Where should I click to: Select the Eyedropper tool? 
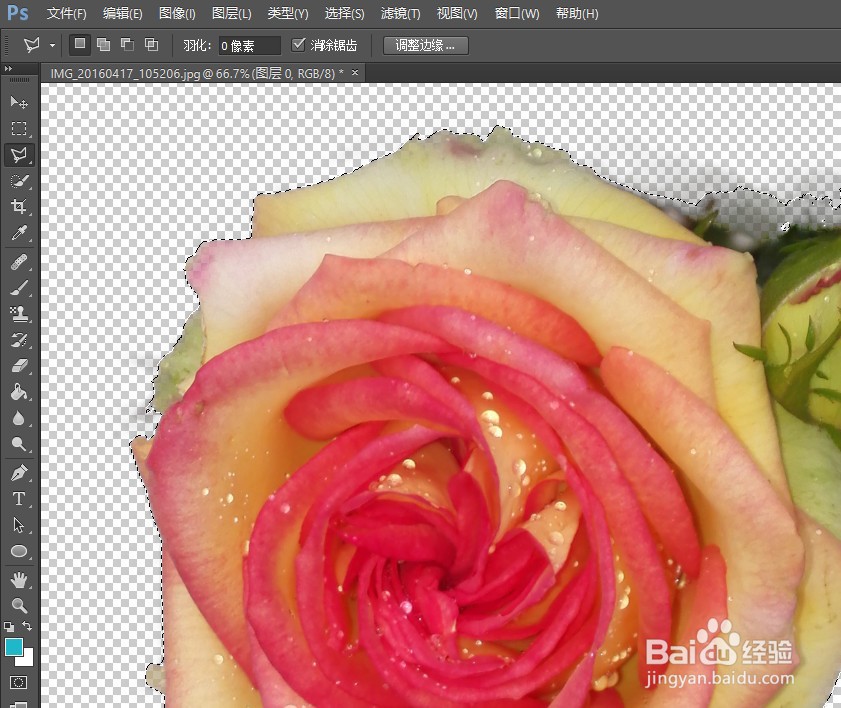coord(19,233)
